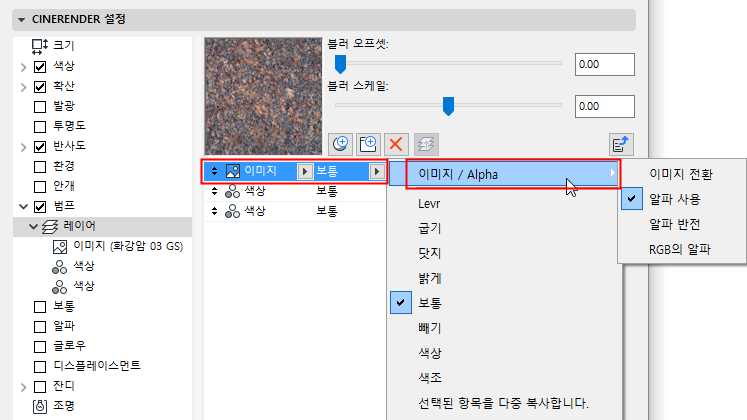Collapse the 범프 channel tree node
Image resolution: width=747 pixels, height=420 pixels.
pyautogui.click(x=23, y=207)
